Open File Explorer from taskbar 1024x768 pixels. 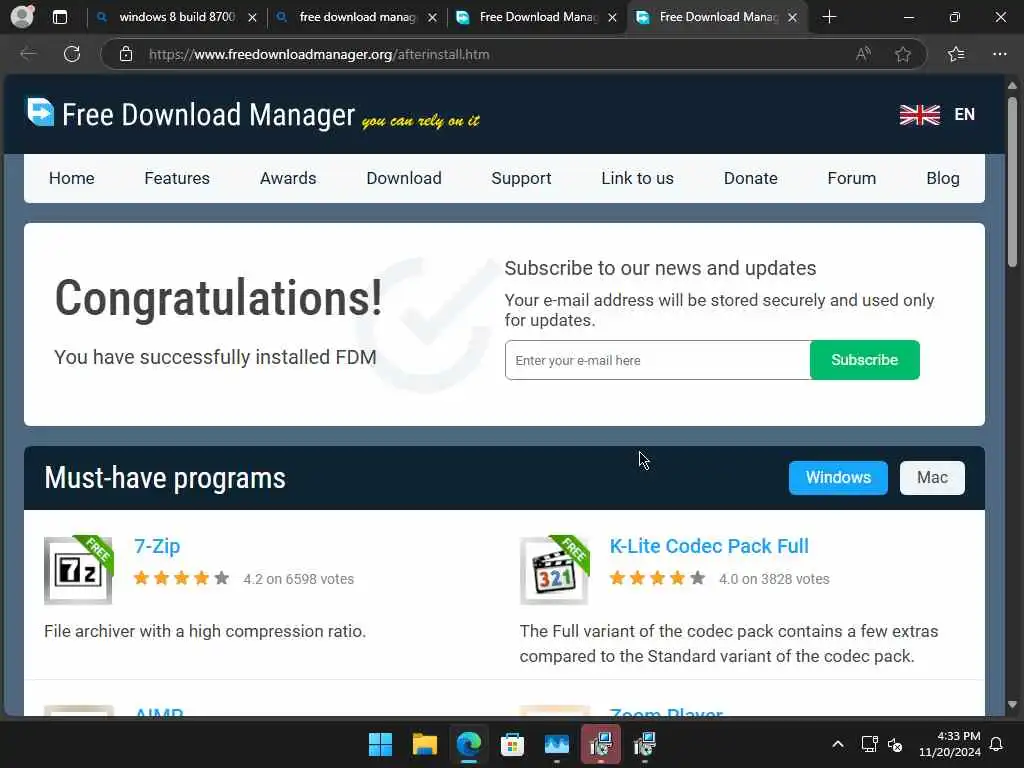pos(424,744)
